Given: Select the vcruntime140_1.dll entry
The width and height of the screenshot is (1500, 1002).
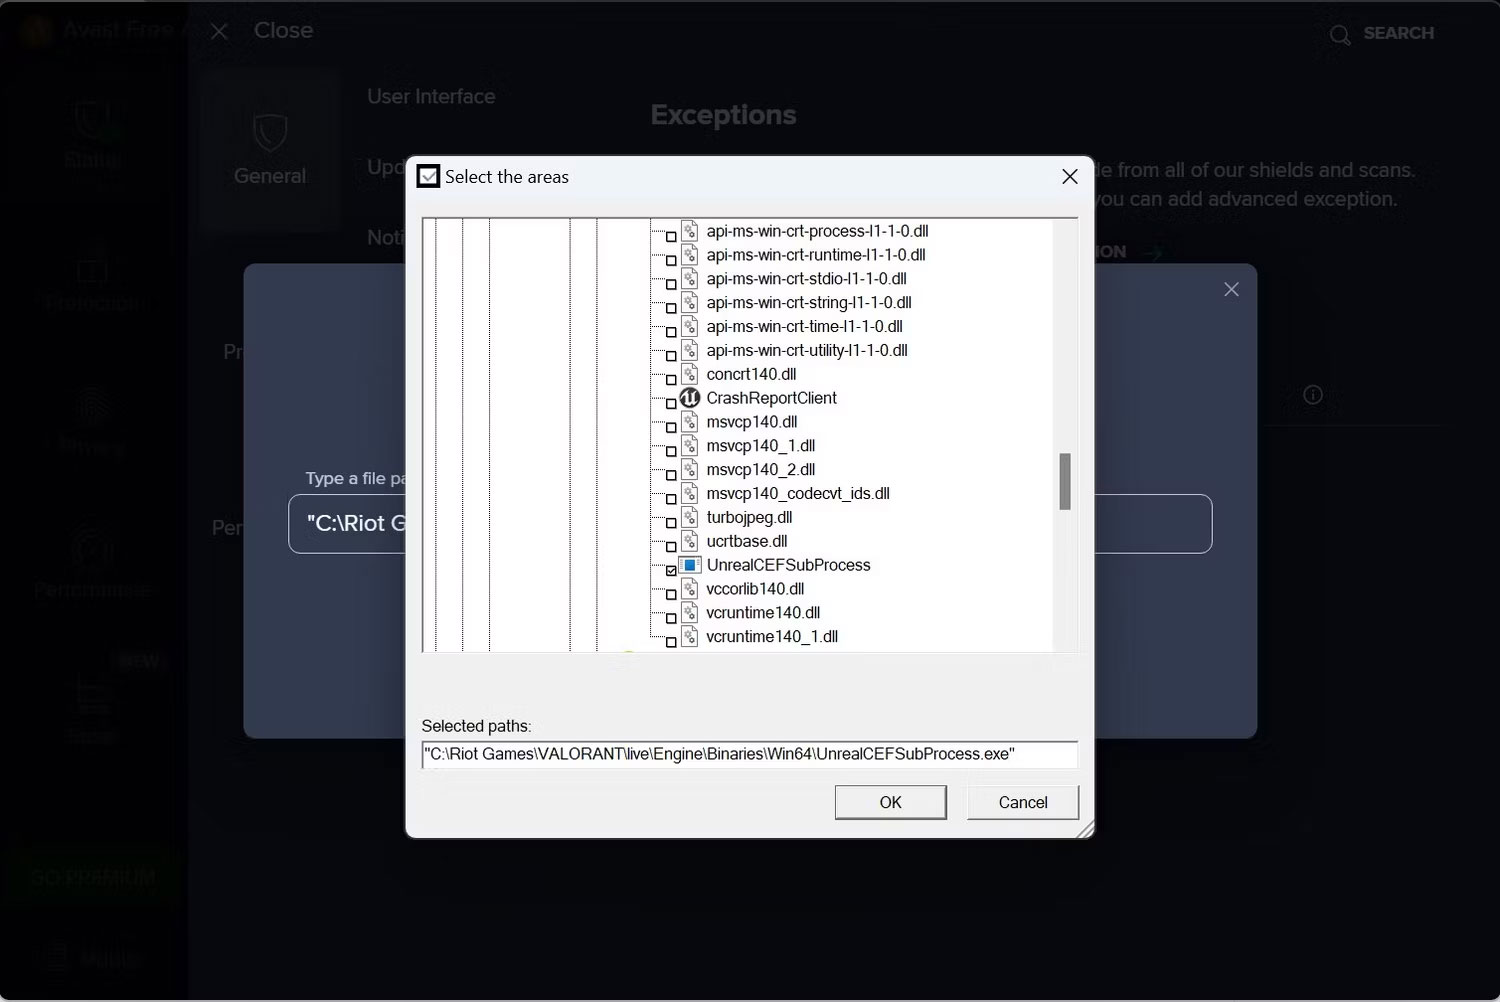Looking at the screenshot, I should [x=772, y=637].
